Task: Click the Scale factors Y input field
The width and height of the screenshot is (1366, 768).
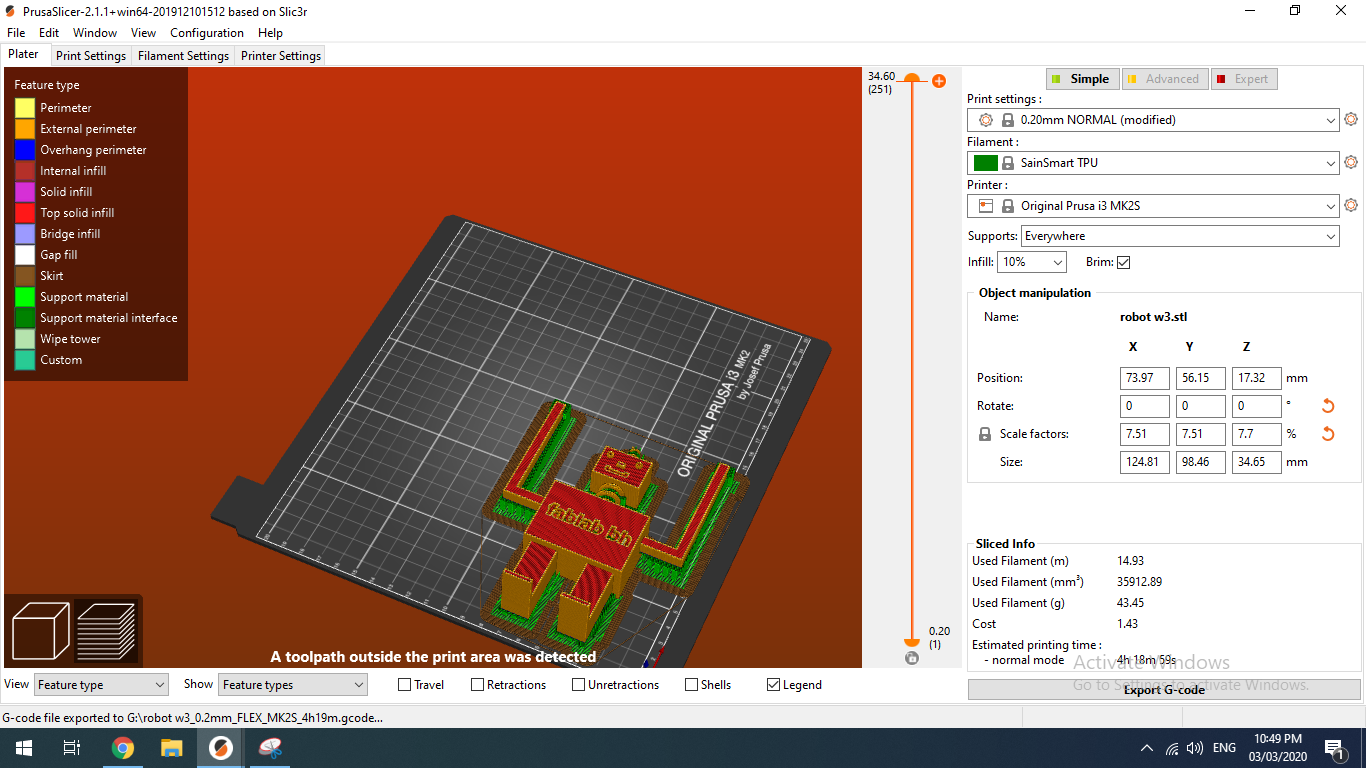Action: (1201, 434)
